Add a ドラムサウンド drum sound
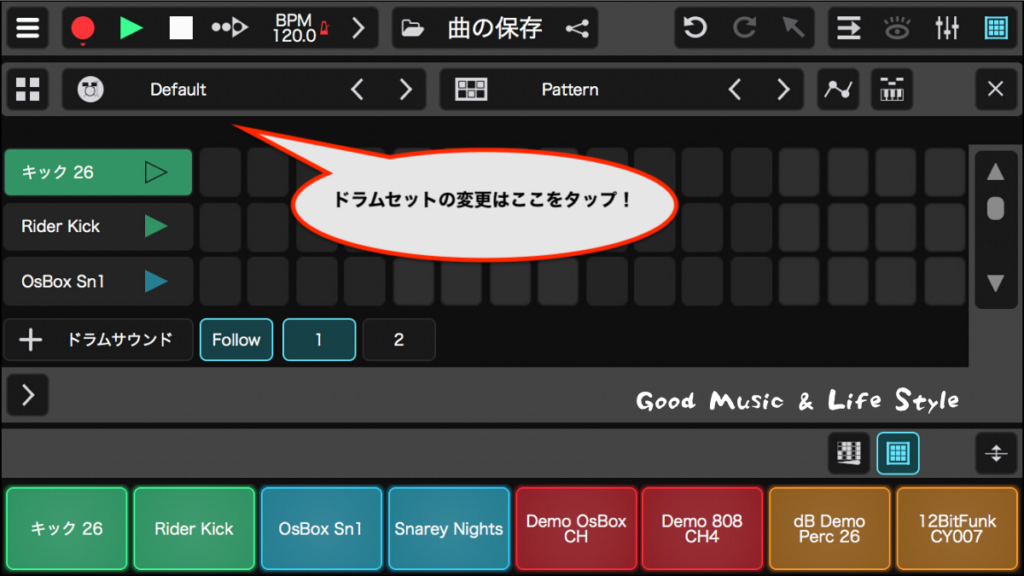The height and width of the screenshot is (576, 1024). [98, 340]
